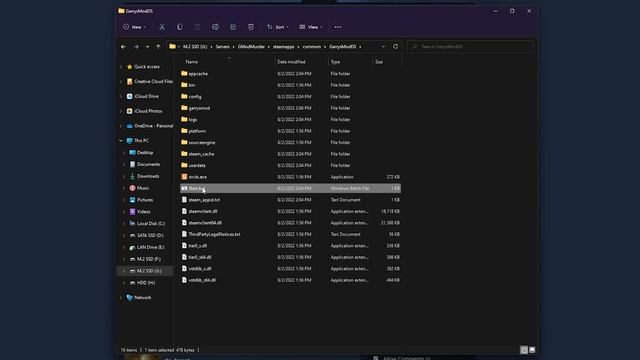Expand the Desktop tree node chevron
640x360 pixels.
click(x=124, y=153)
